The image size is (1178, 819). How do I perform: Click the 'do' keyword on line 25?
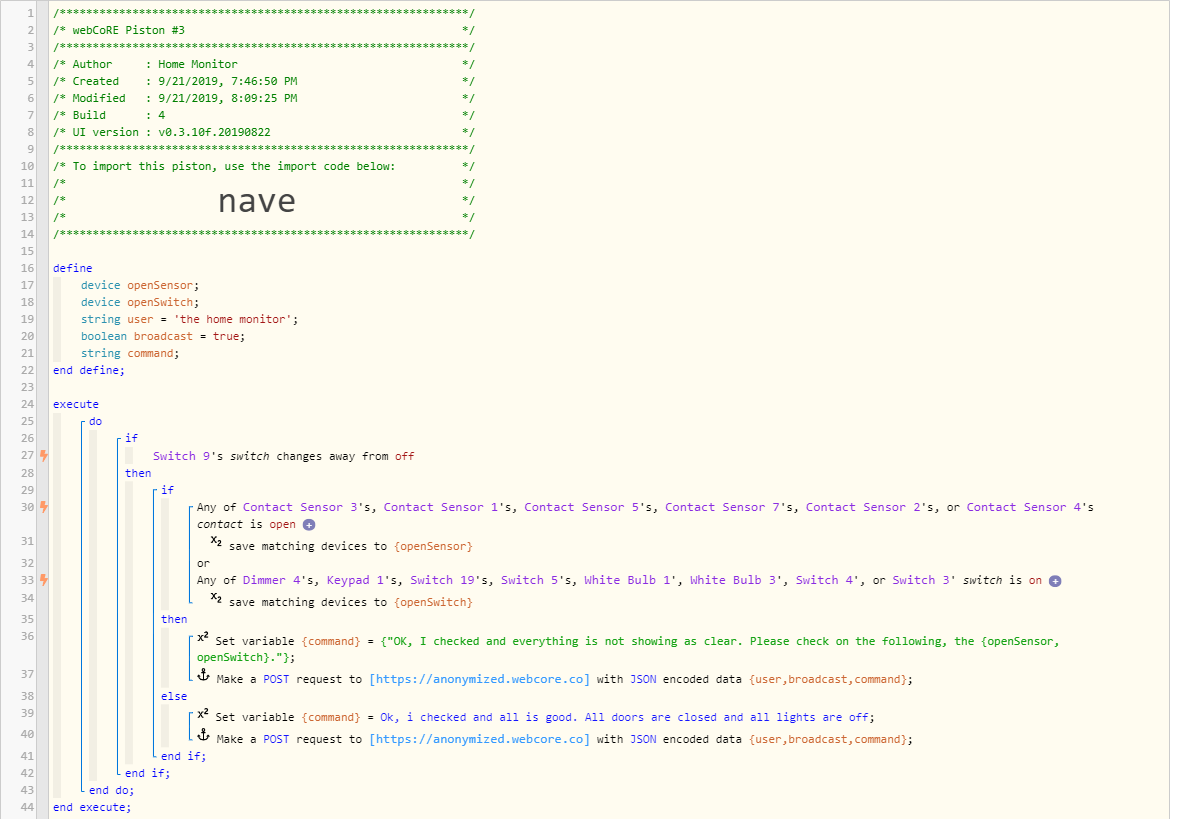95,422
